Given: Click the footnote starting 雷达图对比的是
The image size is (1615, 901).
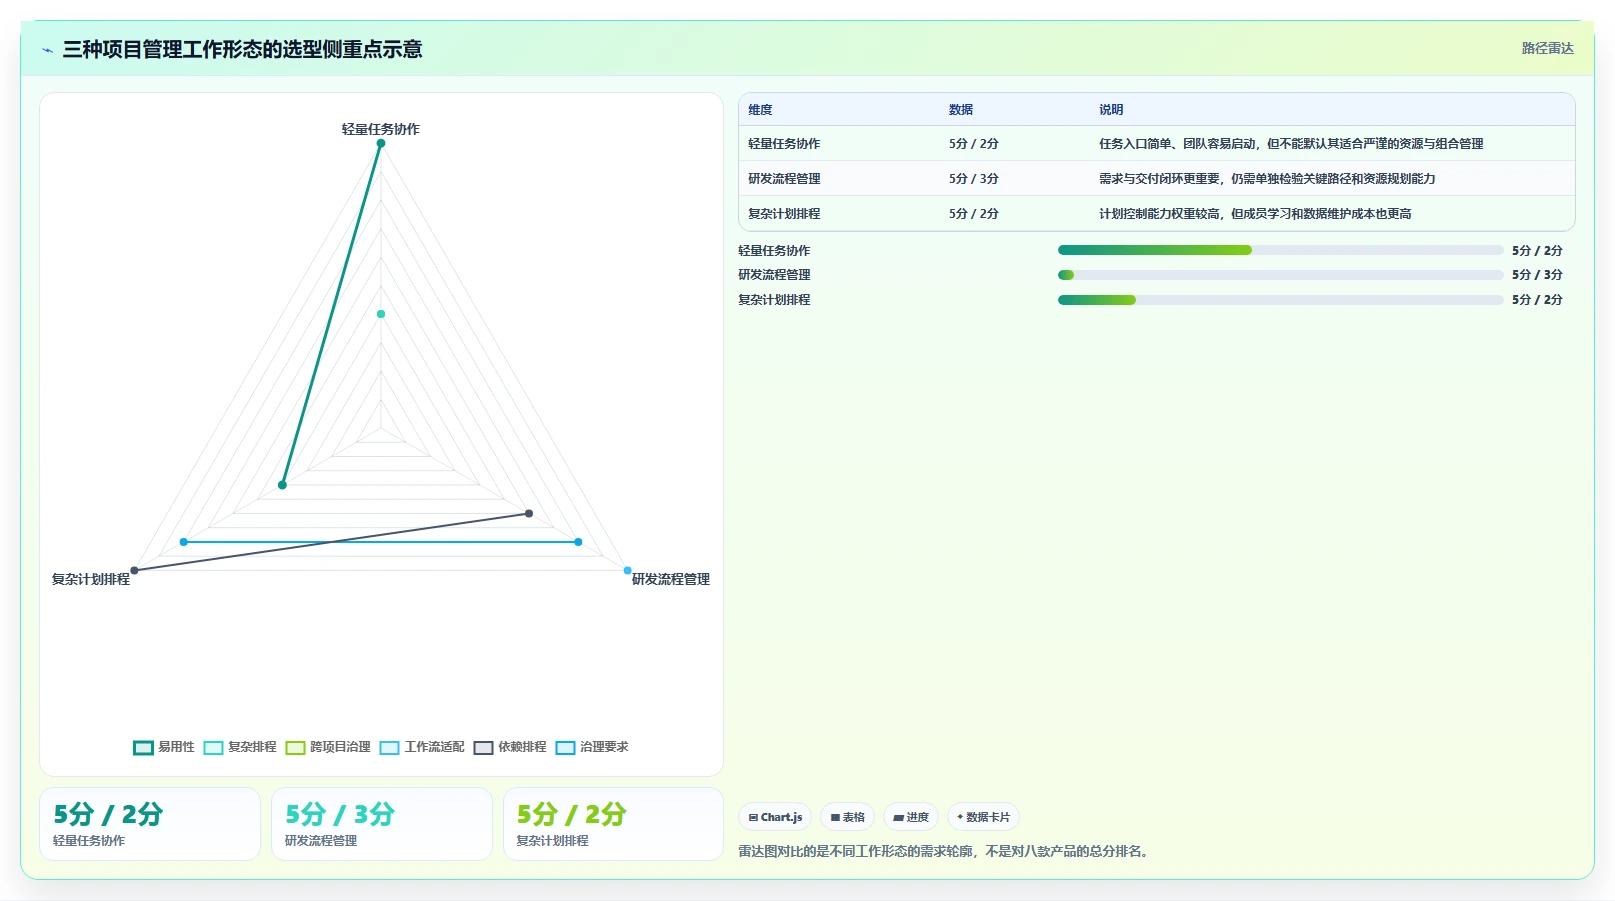Looking at the screenshot, I should point(945,852).
